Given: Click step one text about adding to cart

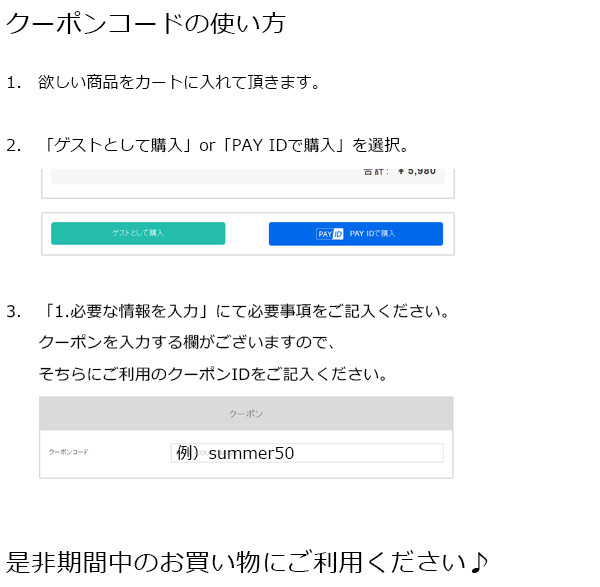Looking at the screenshot, I should point(179,82).
